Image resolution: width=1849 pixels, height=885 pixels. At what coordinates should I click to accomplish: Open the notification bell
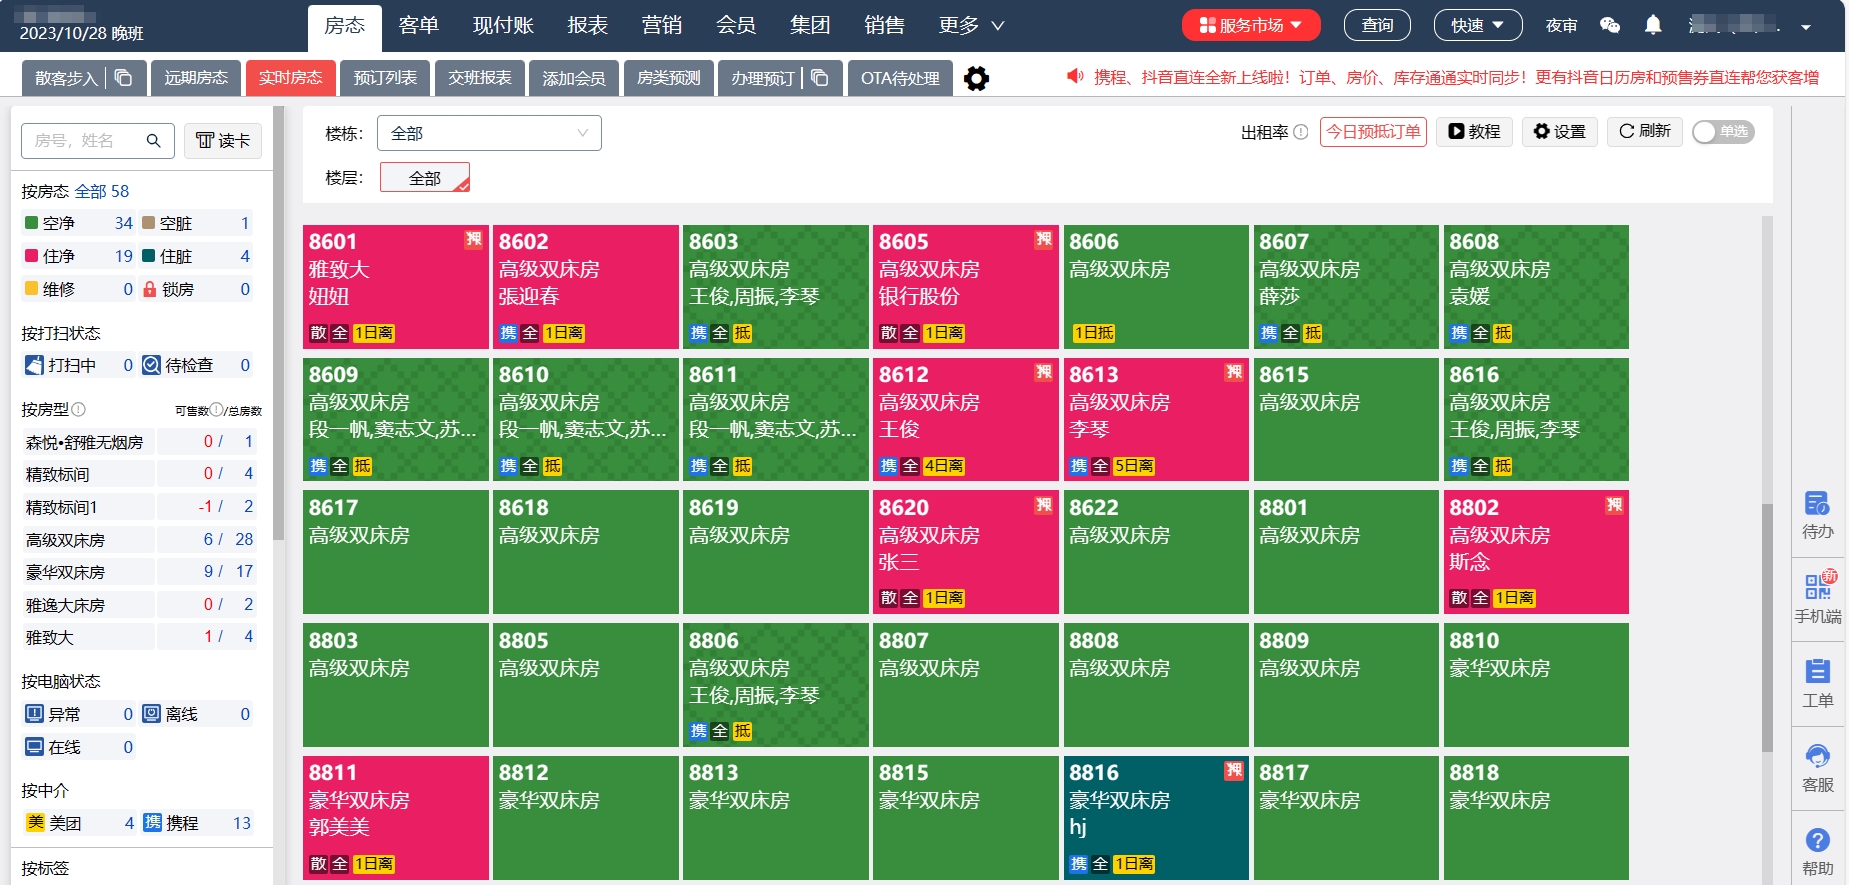(x=1653, y=26)
